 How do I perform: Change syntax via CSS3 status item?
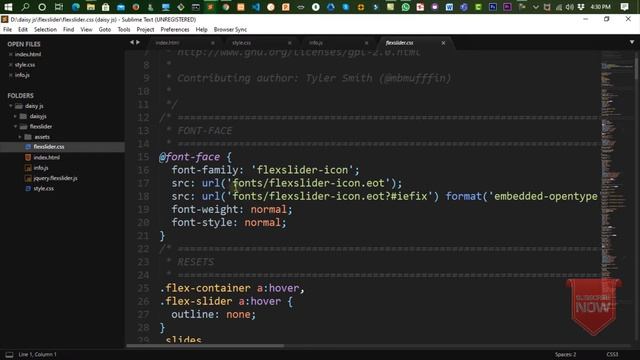[612, 354]
